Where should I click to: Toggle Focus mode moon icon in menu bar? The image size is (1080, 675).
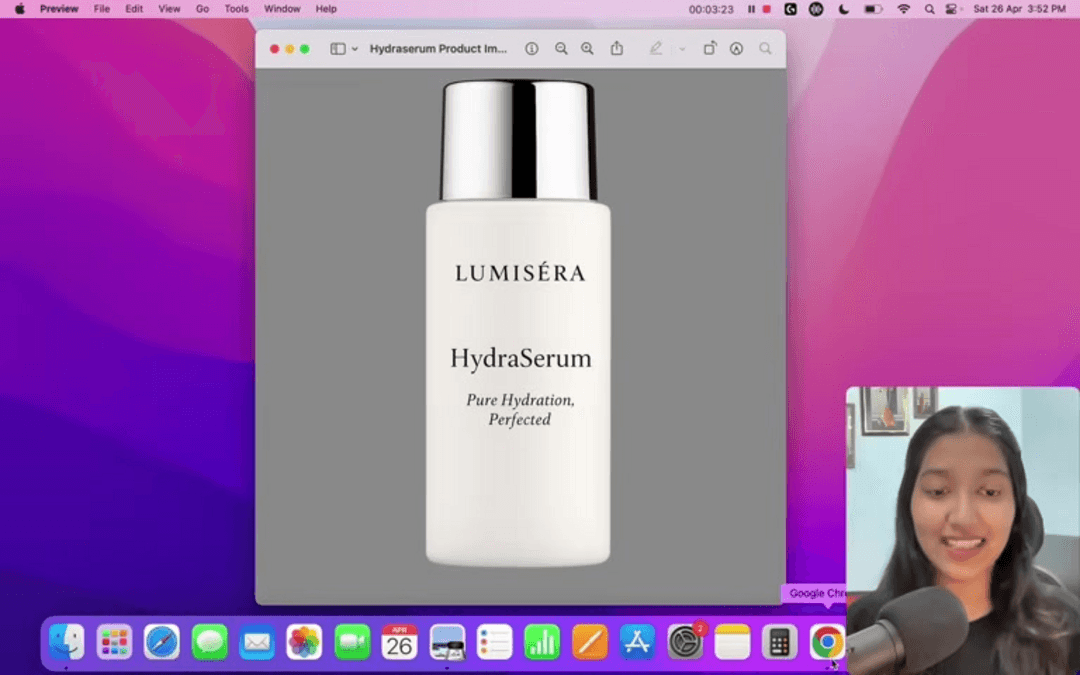[x=843, y=9]
